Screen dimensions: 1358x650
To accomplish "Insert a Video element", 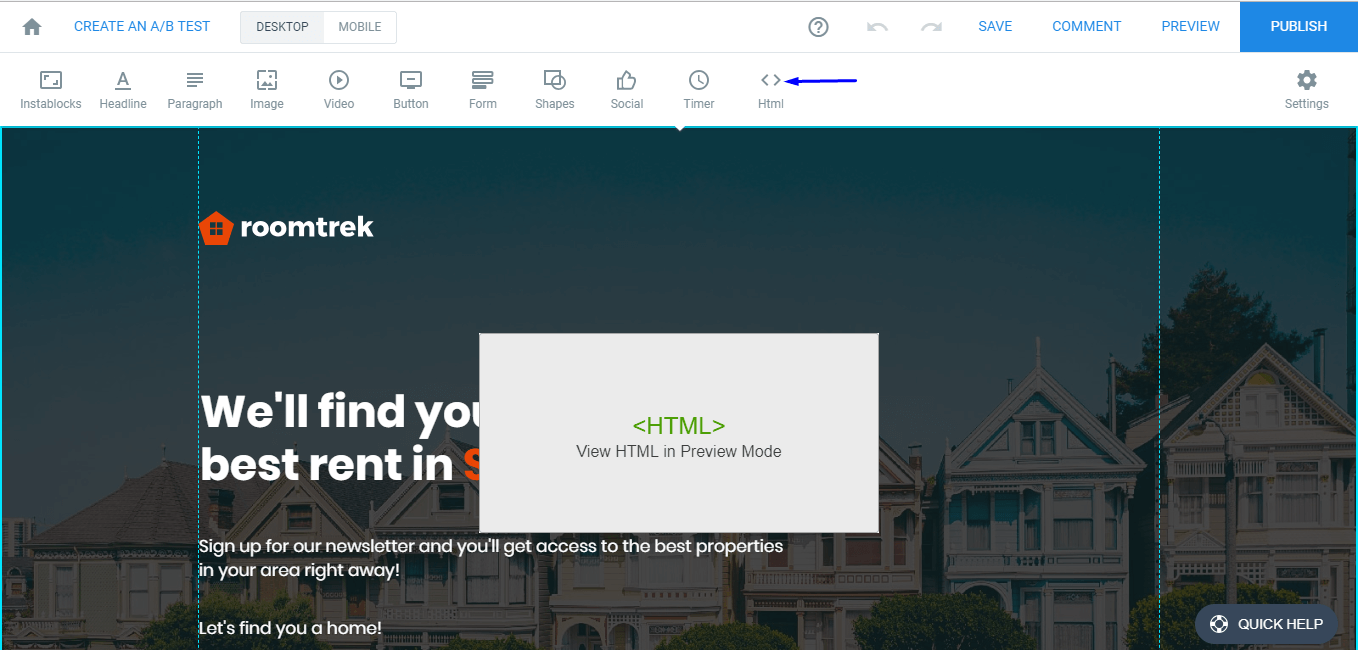I will (339, 90).
